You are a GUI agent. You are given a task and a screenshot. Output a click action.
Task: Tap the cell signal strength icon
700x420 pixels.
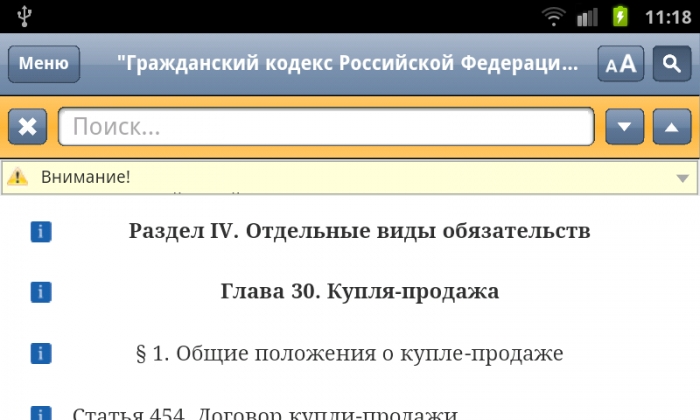[587, 17]
